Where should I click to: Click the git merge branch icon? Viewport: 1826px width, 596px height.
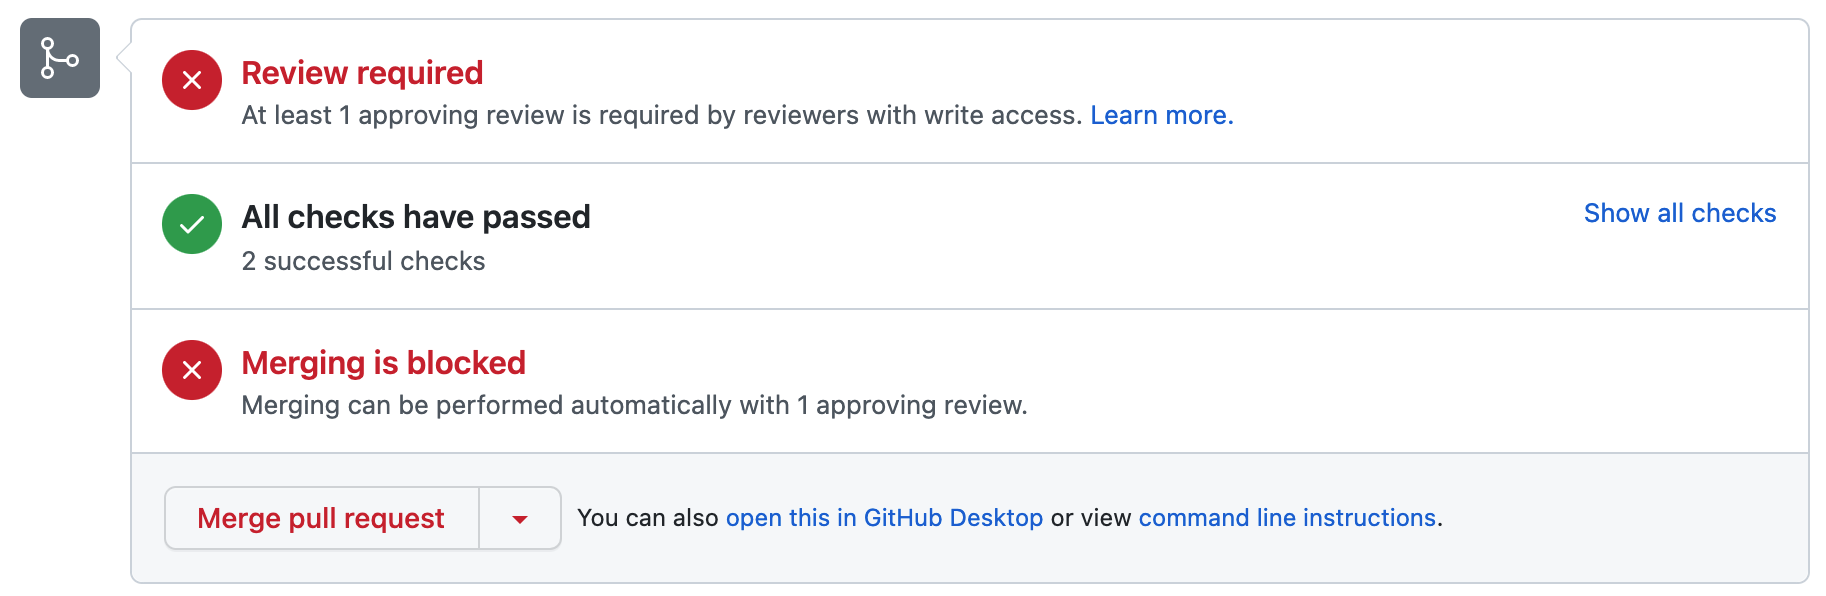(x=60, y=58)
